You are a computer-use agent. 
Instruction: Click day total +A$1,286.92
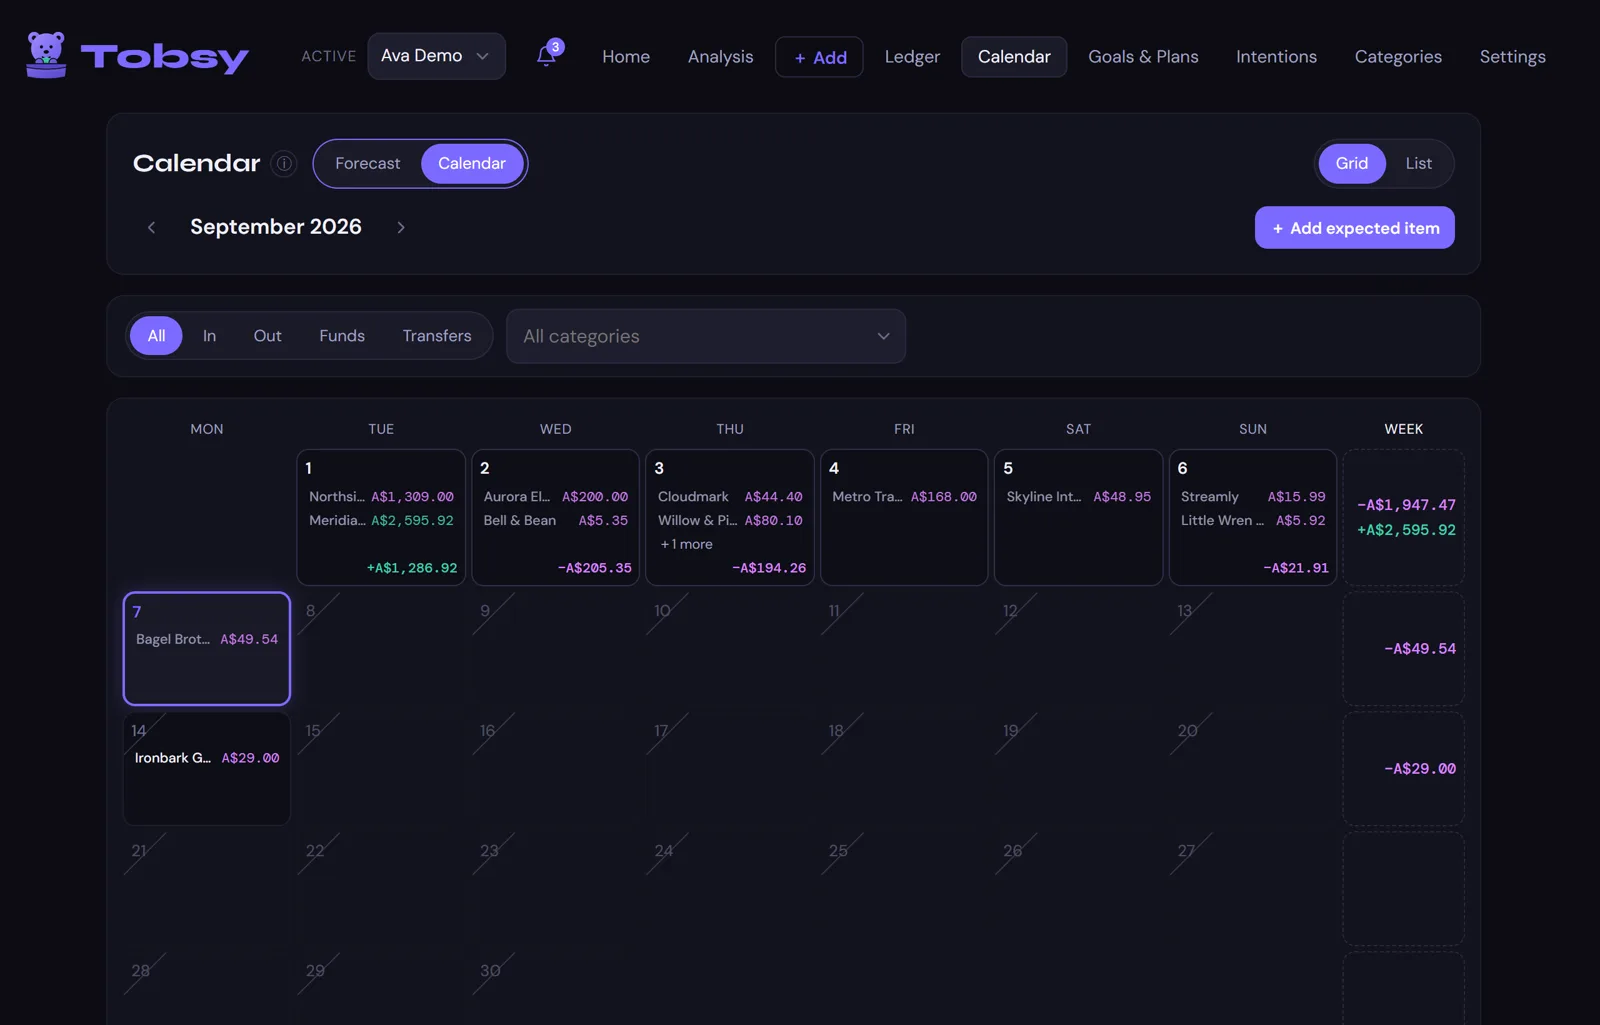click(x=412, y=569)
